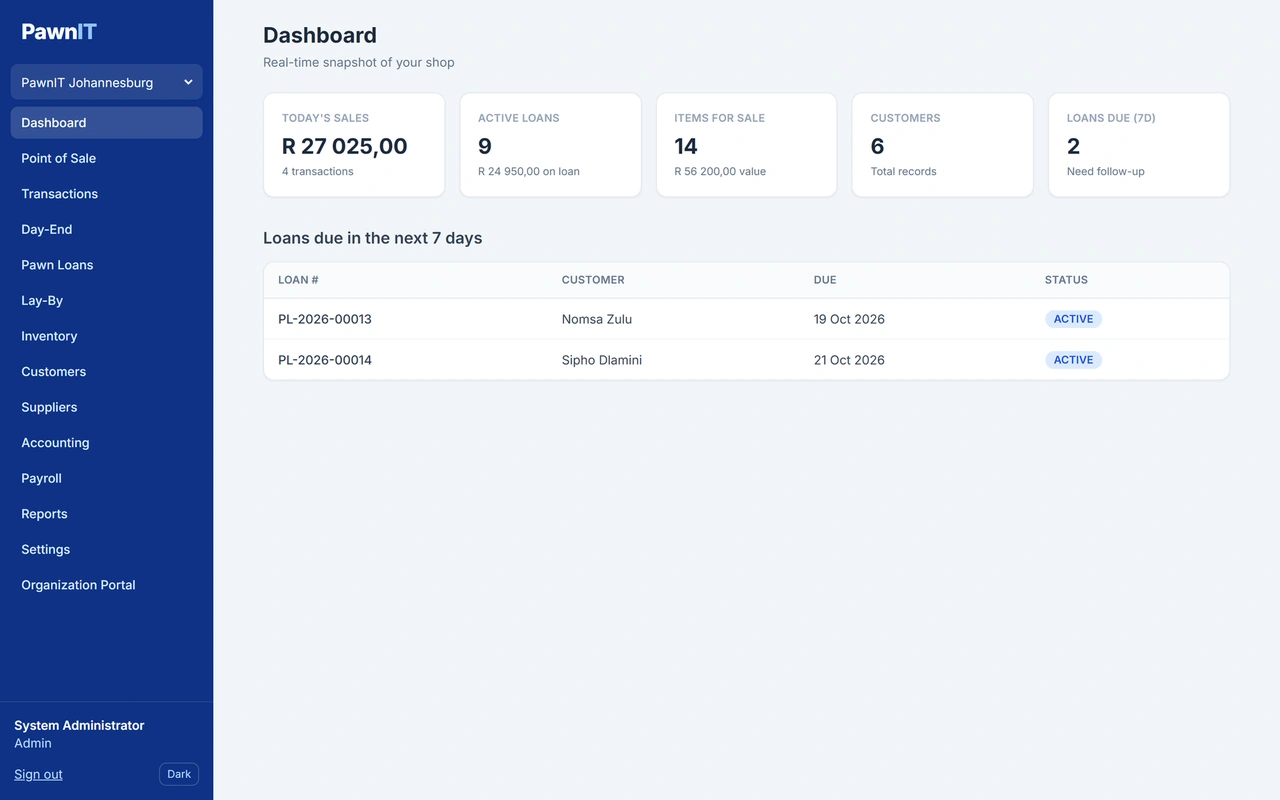Navigate to Day-End
Viewport: 1280px width, 800px height.
pyautogui.click(x=106, y=229)
